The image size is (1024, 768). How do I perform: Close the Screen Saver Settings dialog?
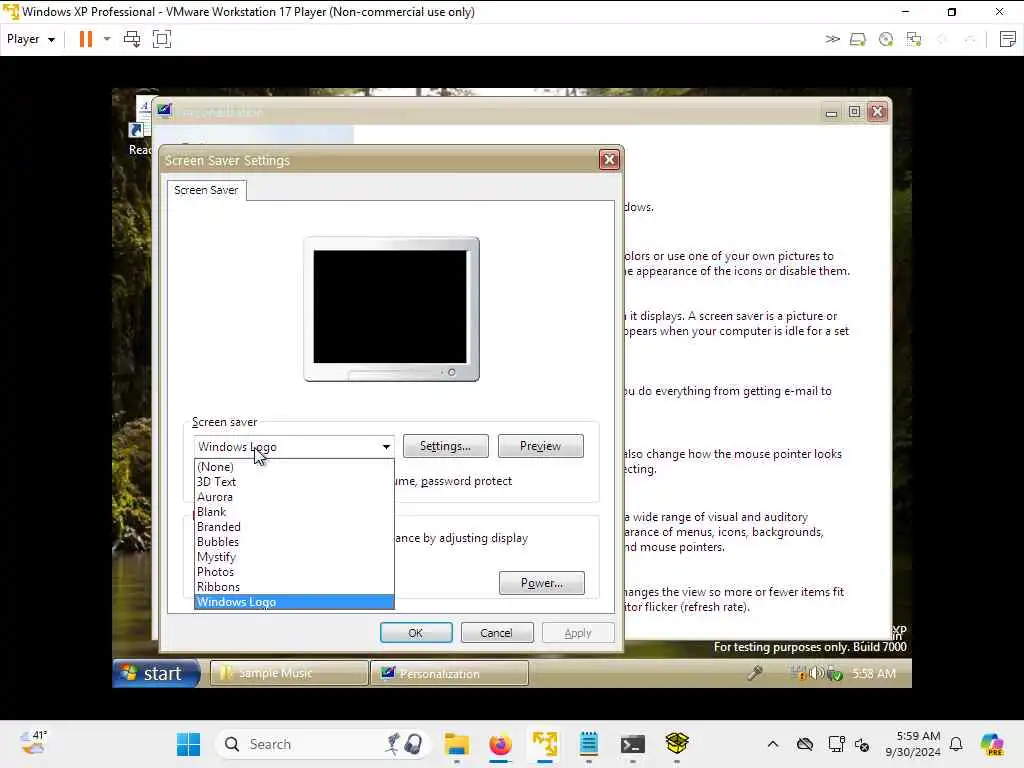pyautogui.click(x=609, y=160)
